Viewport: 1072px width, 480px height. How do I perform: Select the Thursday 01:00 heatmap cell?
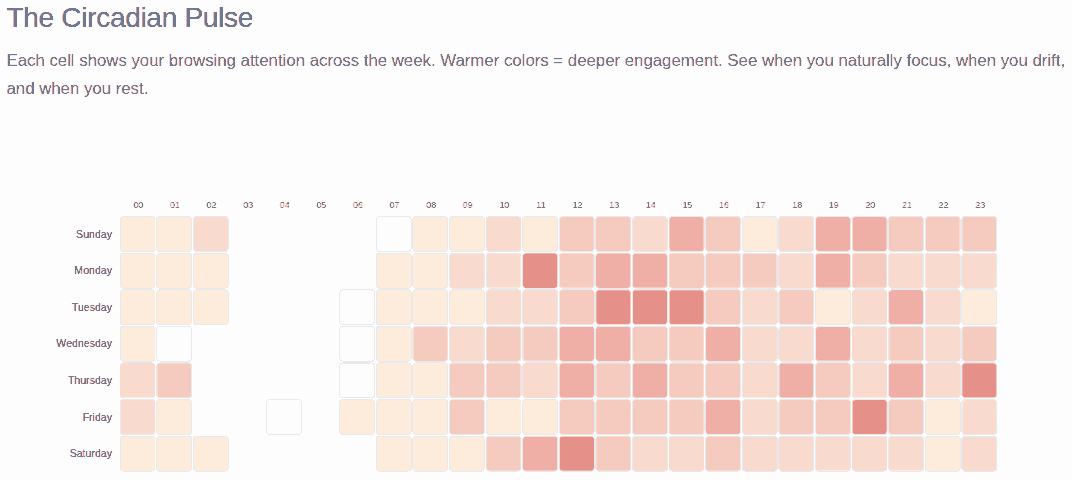(174, 380)
